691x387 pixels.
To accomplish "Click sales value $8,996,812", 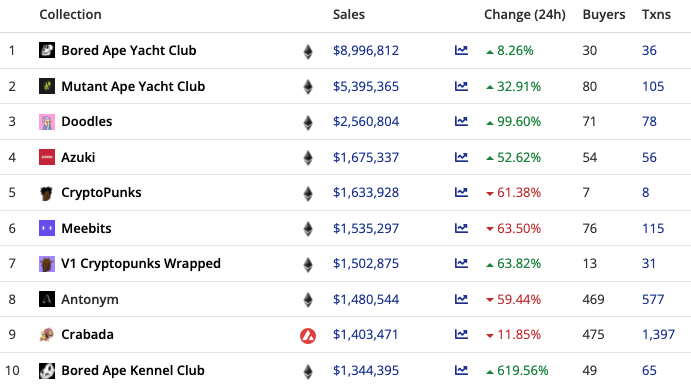I will pyautogui.click(x=366, y=50).
